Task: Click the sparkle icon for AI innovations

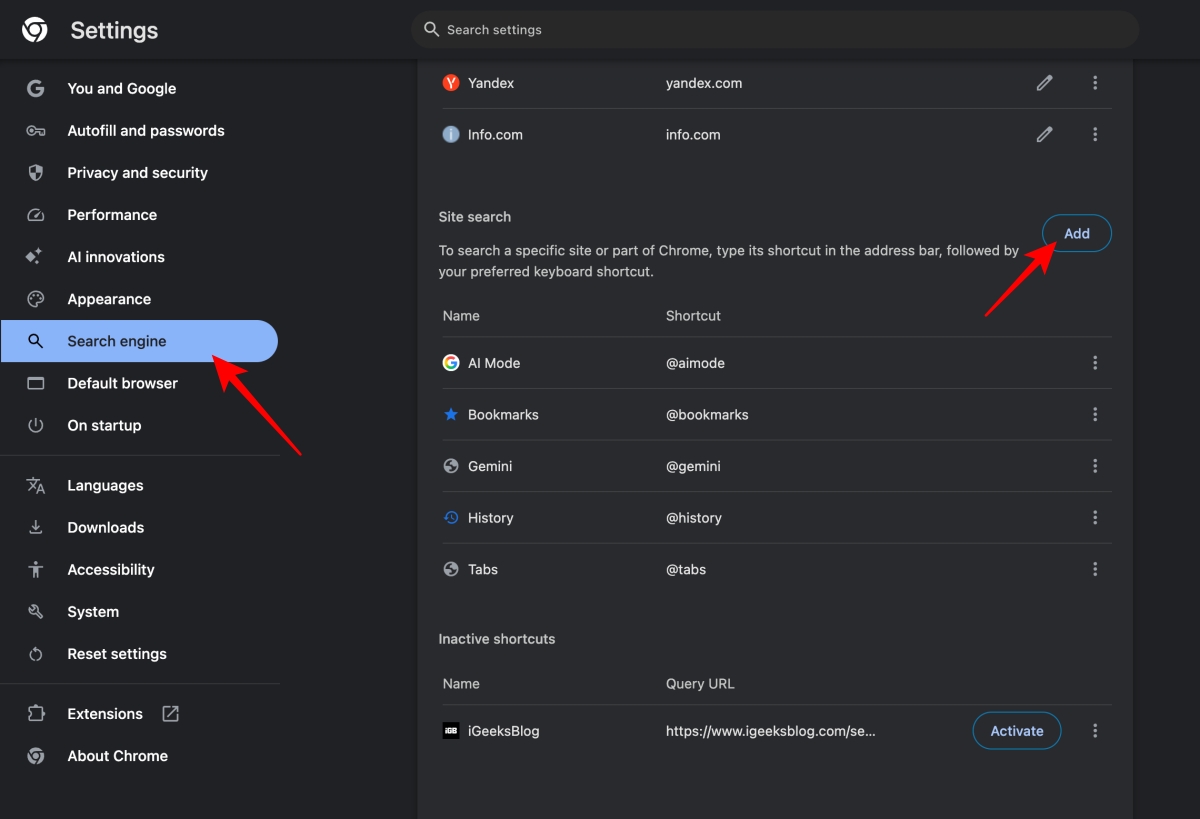Action: (x=34, y=257)
